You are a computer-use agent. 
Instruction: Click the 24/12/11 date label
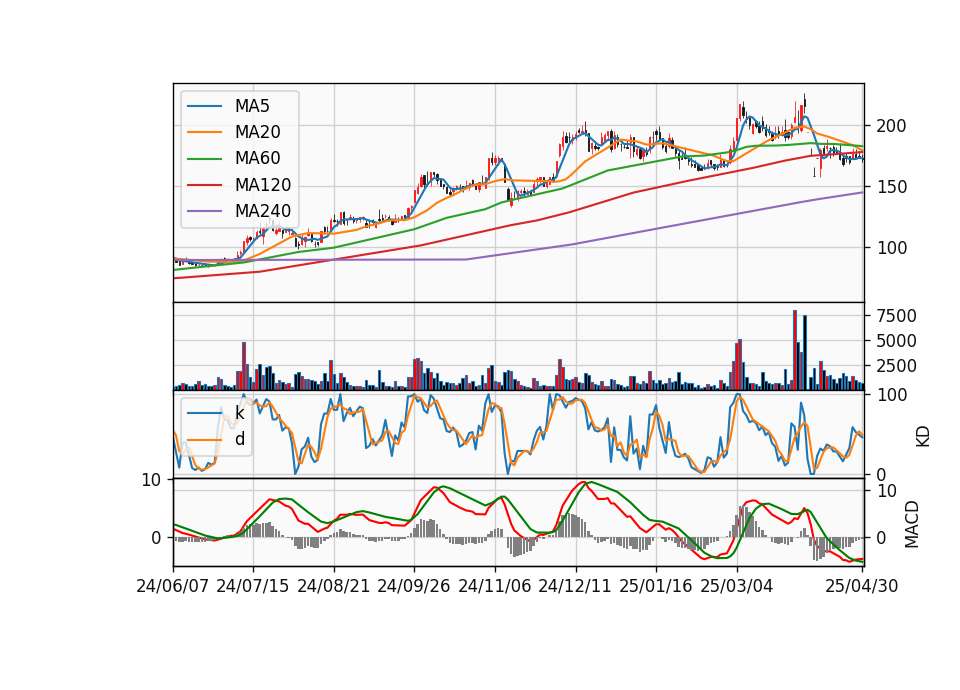[575, 587]
